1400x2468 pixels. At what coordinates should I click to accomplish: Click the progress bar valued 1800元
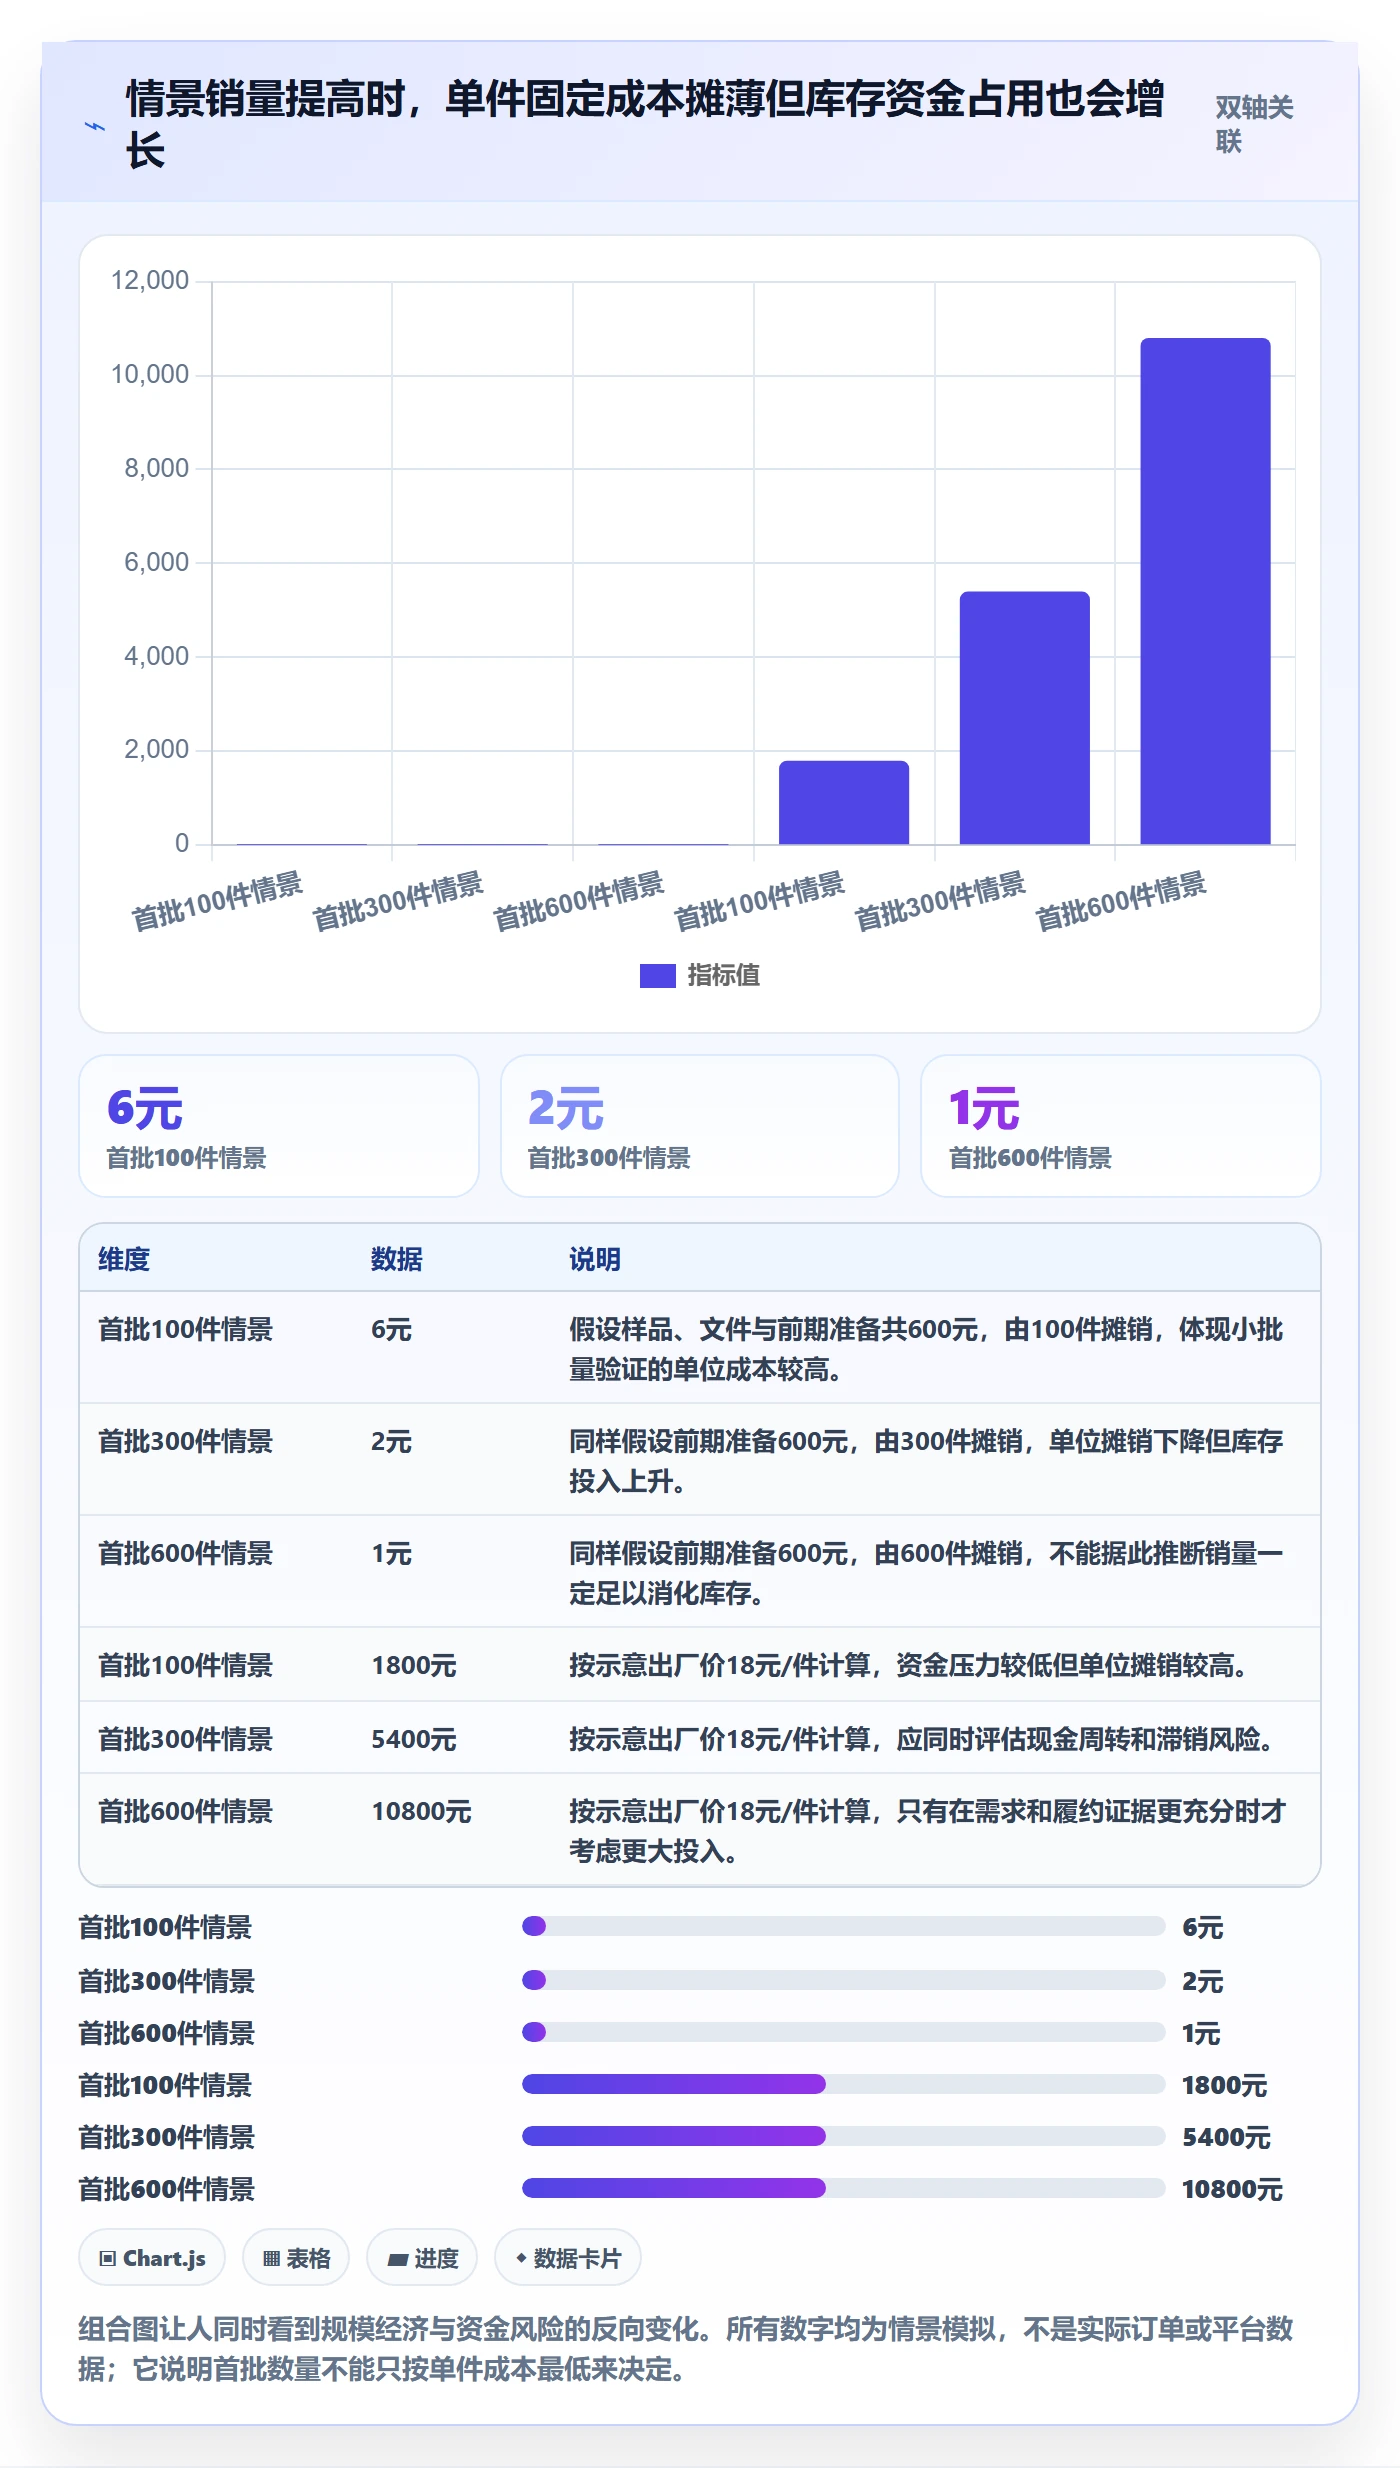[x=843, y=2084]
